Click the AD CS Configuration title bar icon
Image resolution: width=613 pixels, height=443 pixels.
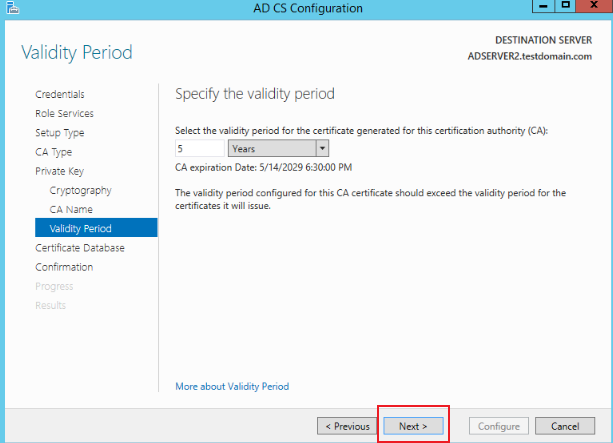point(13,7)
